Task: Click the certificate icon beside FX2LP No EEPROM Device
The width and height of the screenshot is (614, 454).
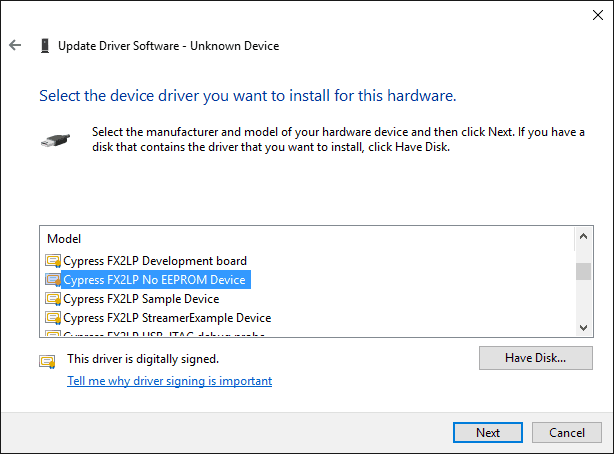Action: point(53,280)
